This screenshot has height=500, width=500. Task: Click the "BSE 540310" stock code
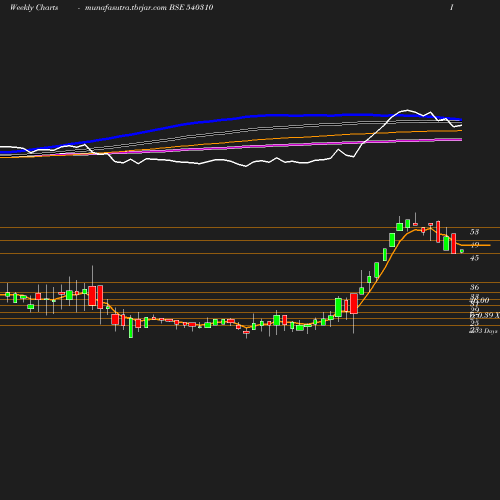tap(191, 7)
